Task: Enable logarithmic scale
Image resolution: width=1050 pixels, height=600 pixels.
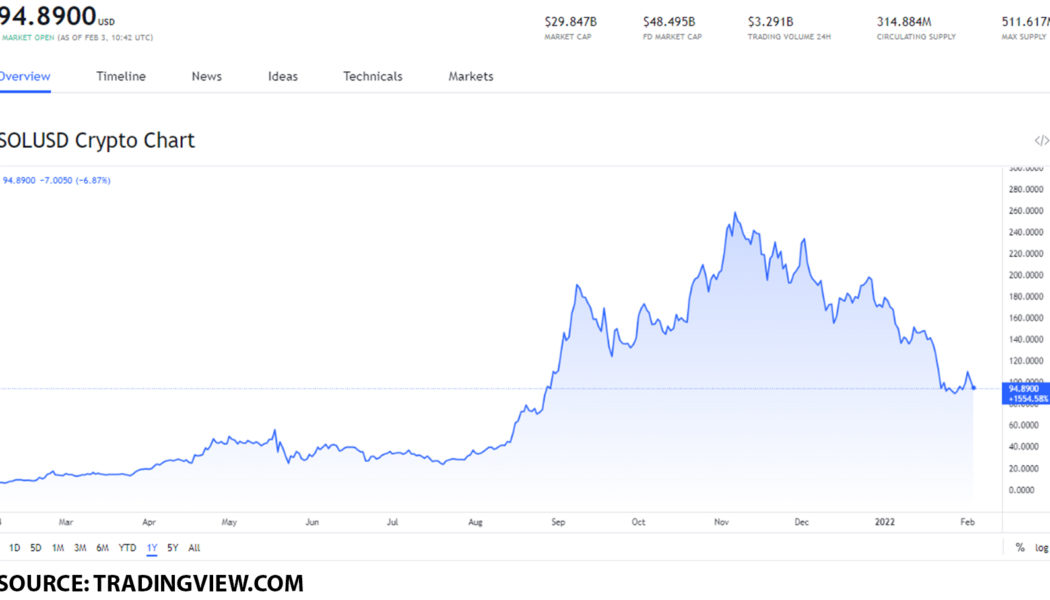Action: point(1042,548)
